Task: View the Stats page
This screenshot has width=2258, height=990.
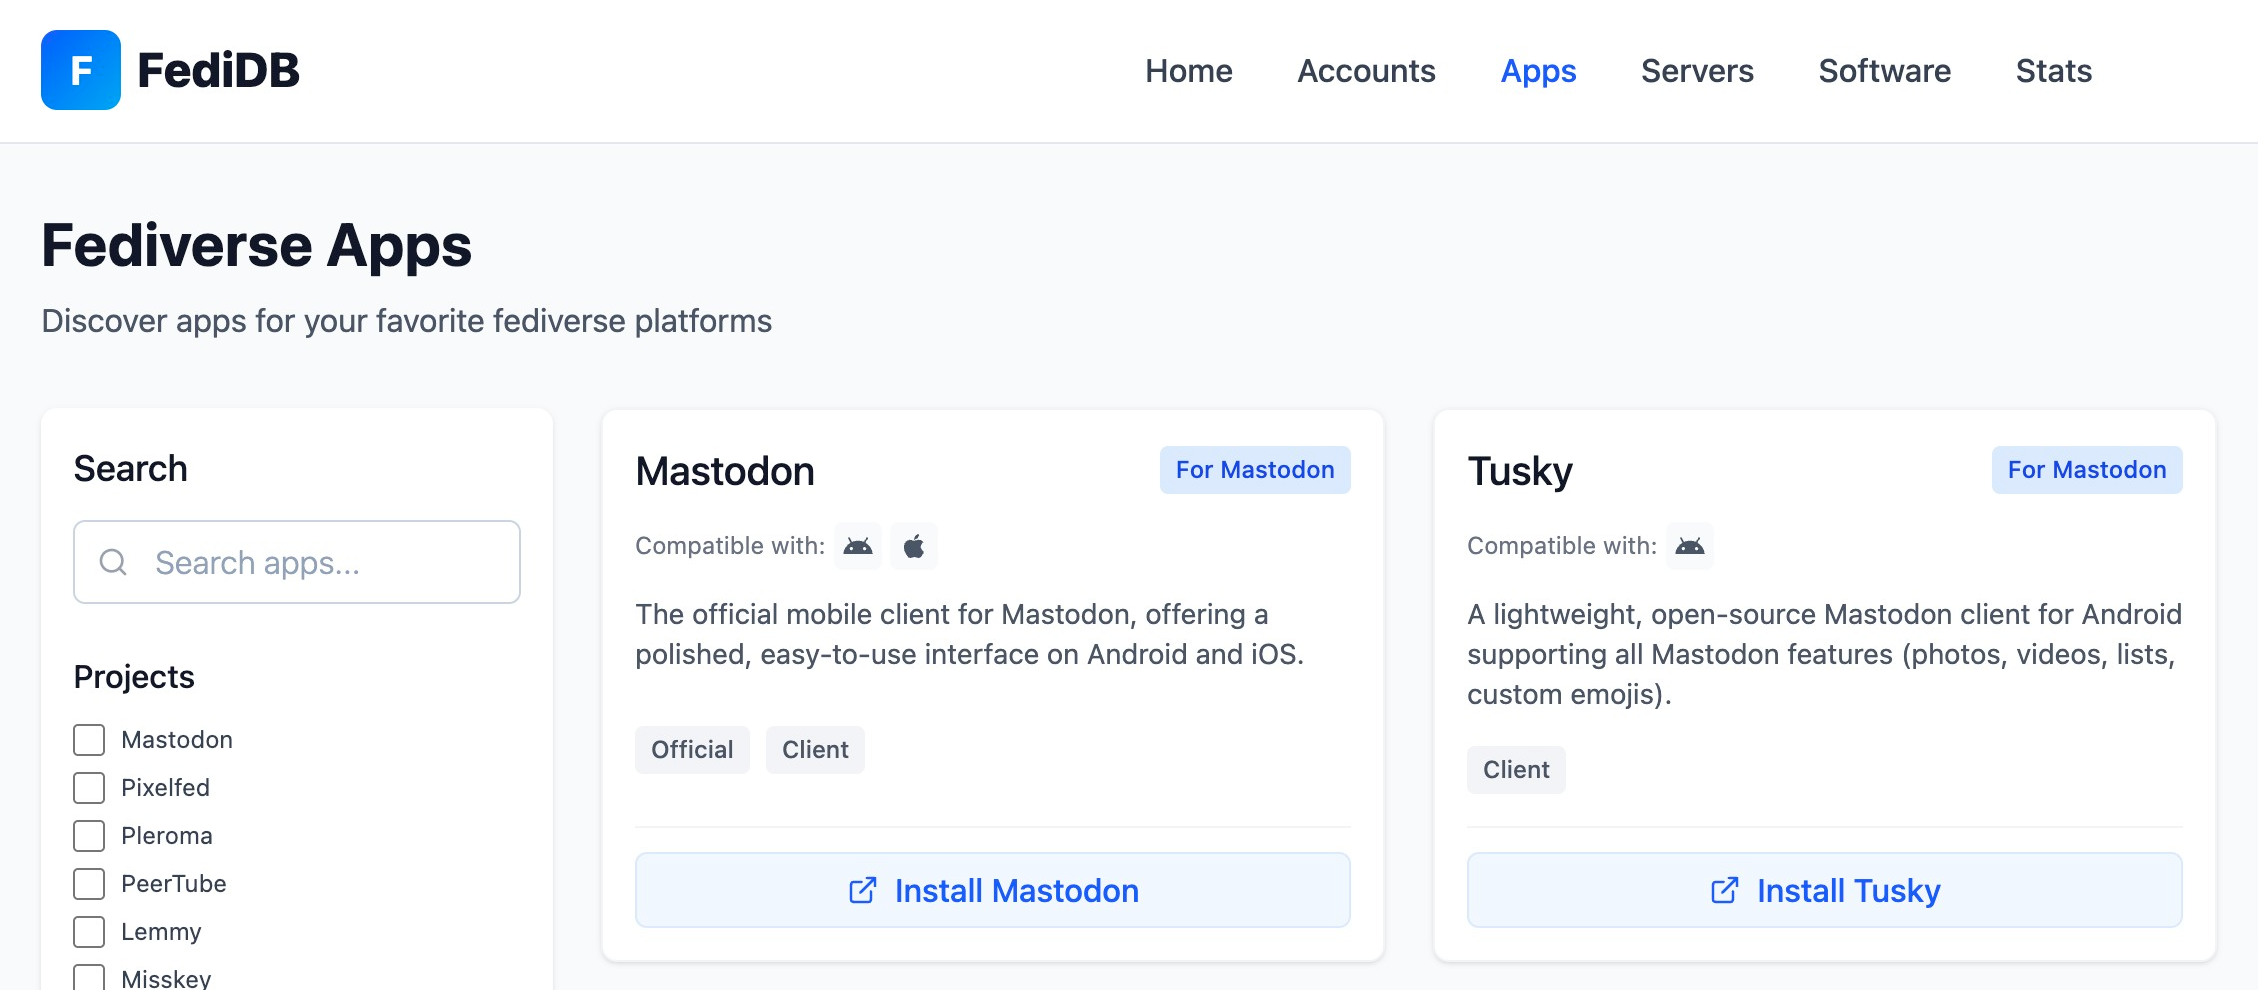Action: [x=2054, y=71]
